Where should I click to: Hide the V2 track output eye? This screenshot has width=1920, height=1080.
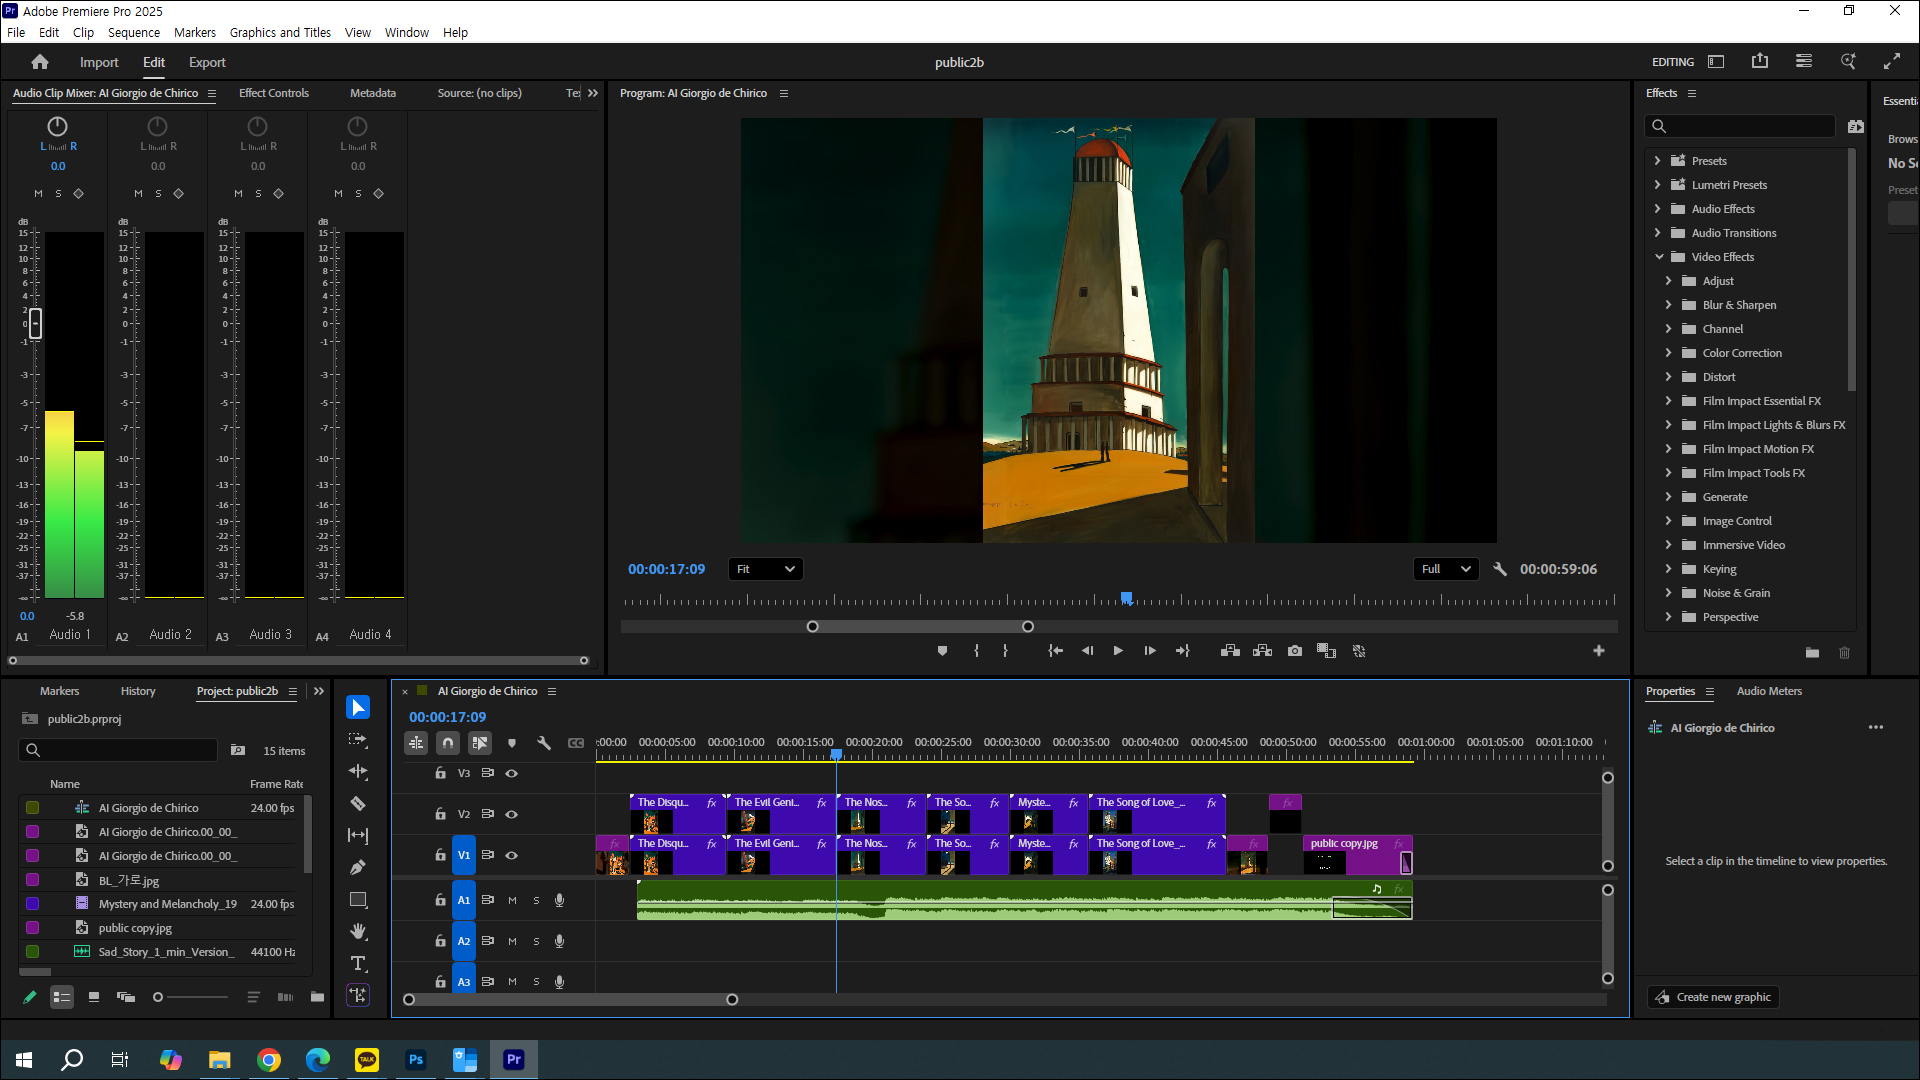(x=511, y=814)
